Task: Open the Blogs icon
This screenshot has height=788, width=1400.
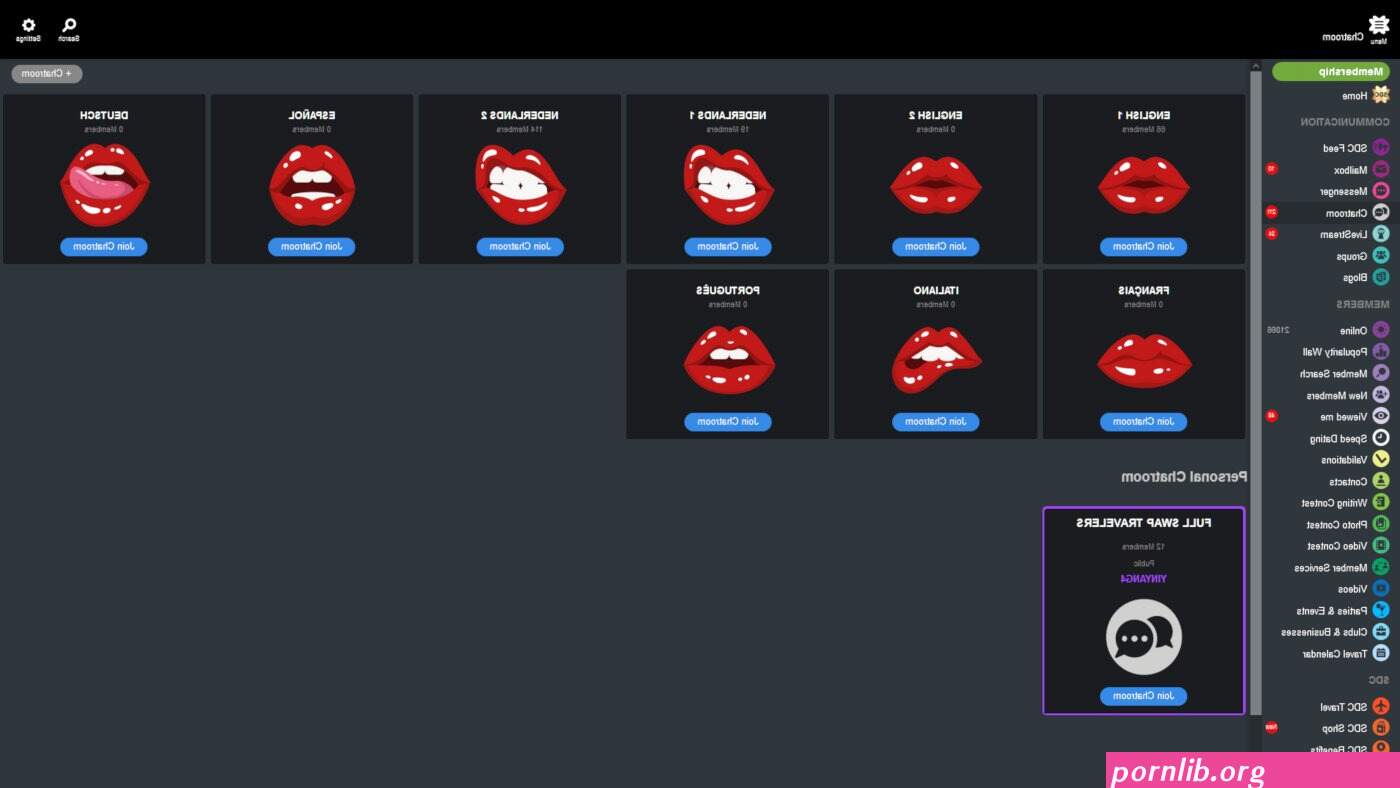Action: [x=1381, y=277]
